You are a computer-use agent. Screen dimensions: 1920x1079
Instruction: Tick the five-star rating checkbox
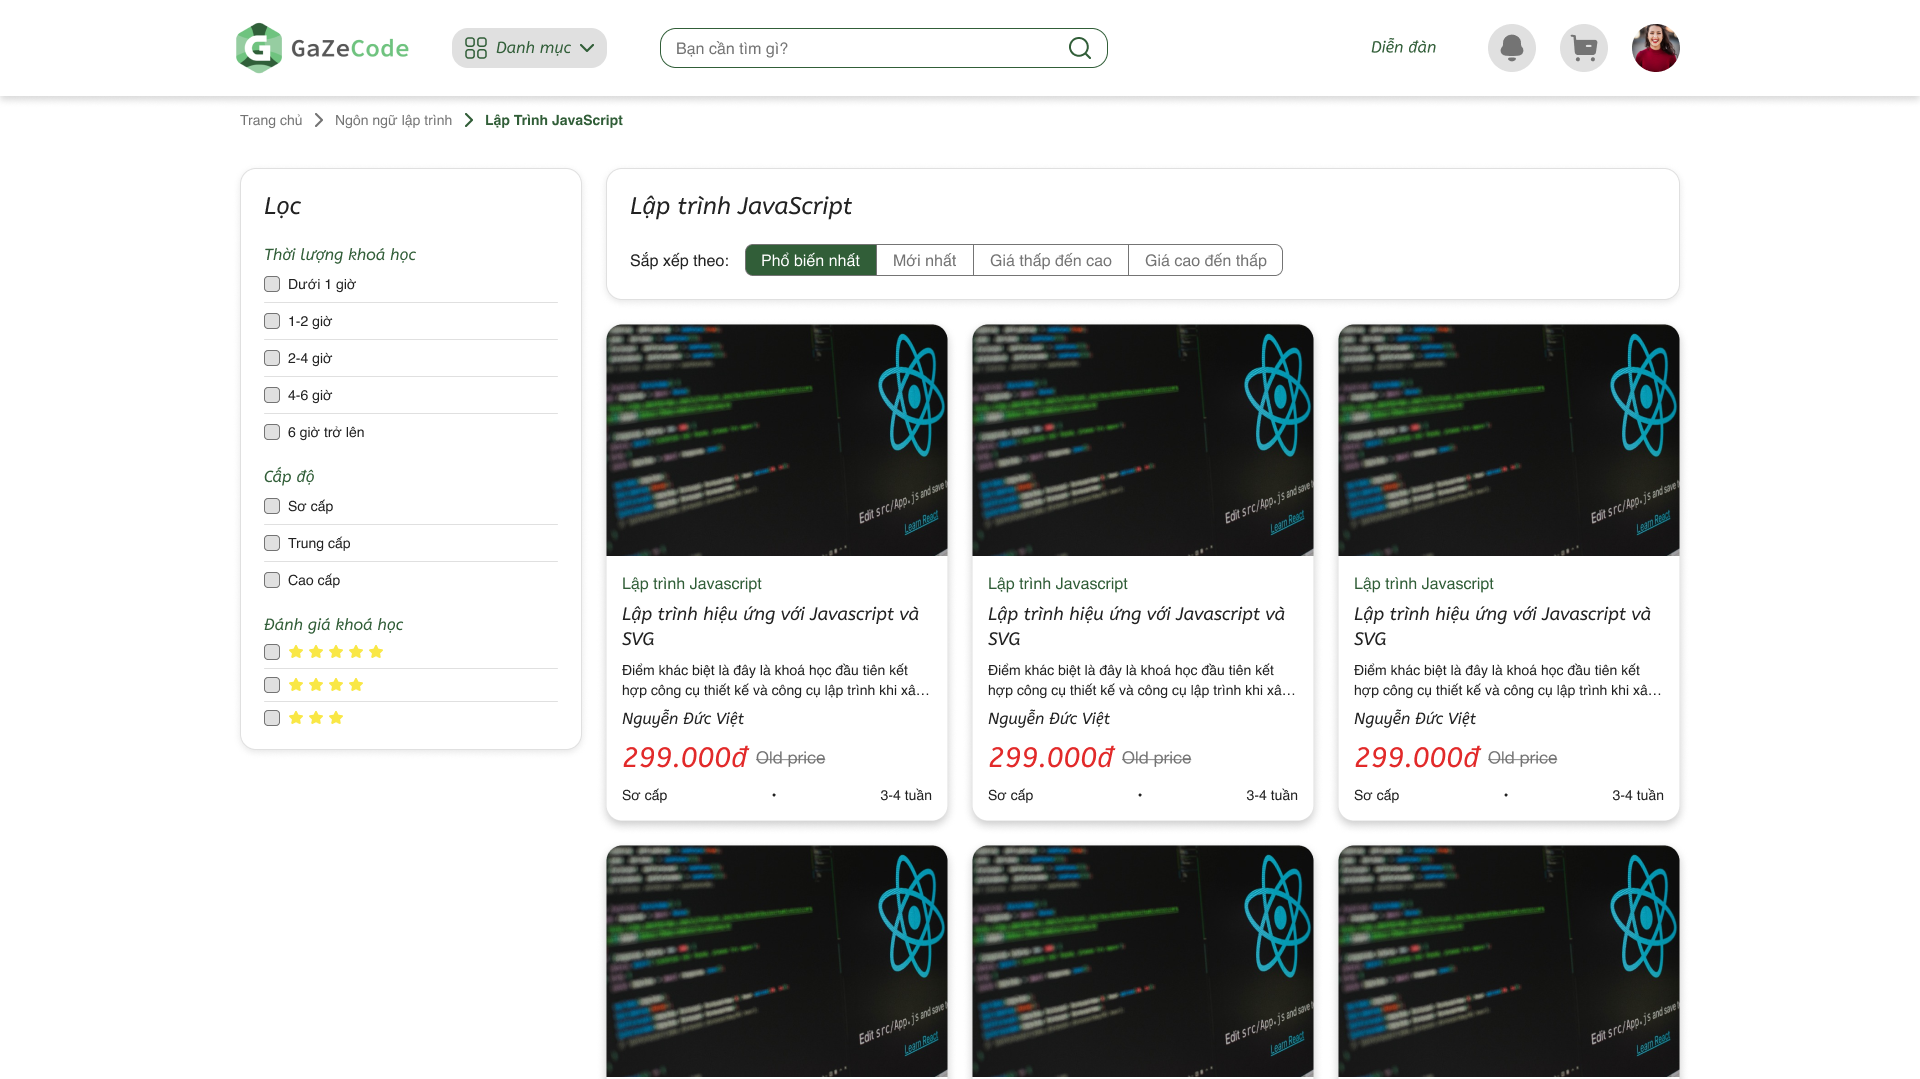272,652
